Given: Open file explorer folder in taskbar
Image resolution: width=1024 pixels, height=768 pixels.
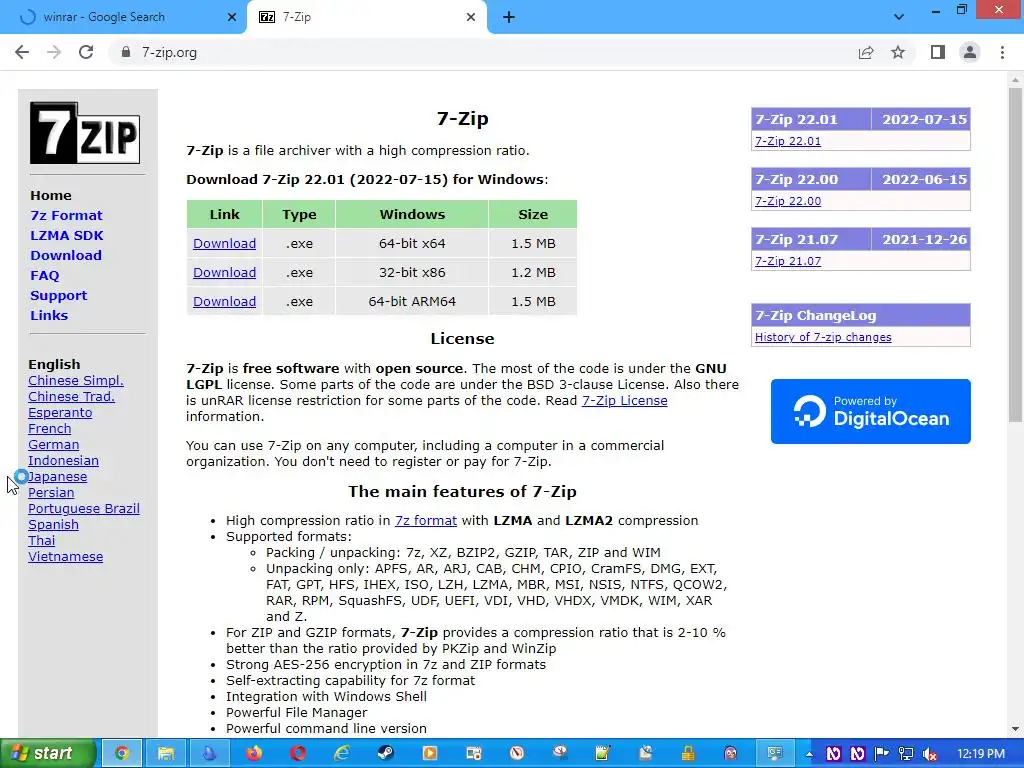Looking at the screenshot, I should coord(166,754).
